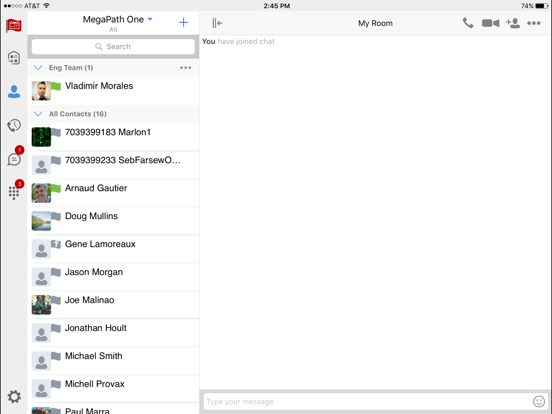
Task: Tap battery indicator in status bar
Action: (541, 6)
